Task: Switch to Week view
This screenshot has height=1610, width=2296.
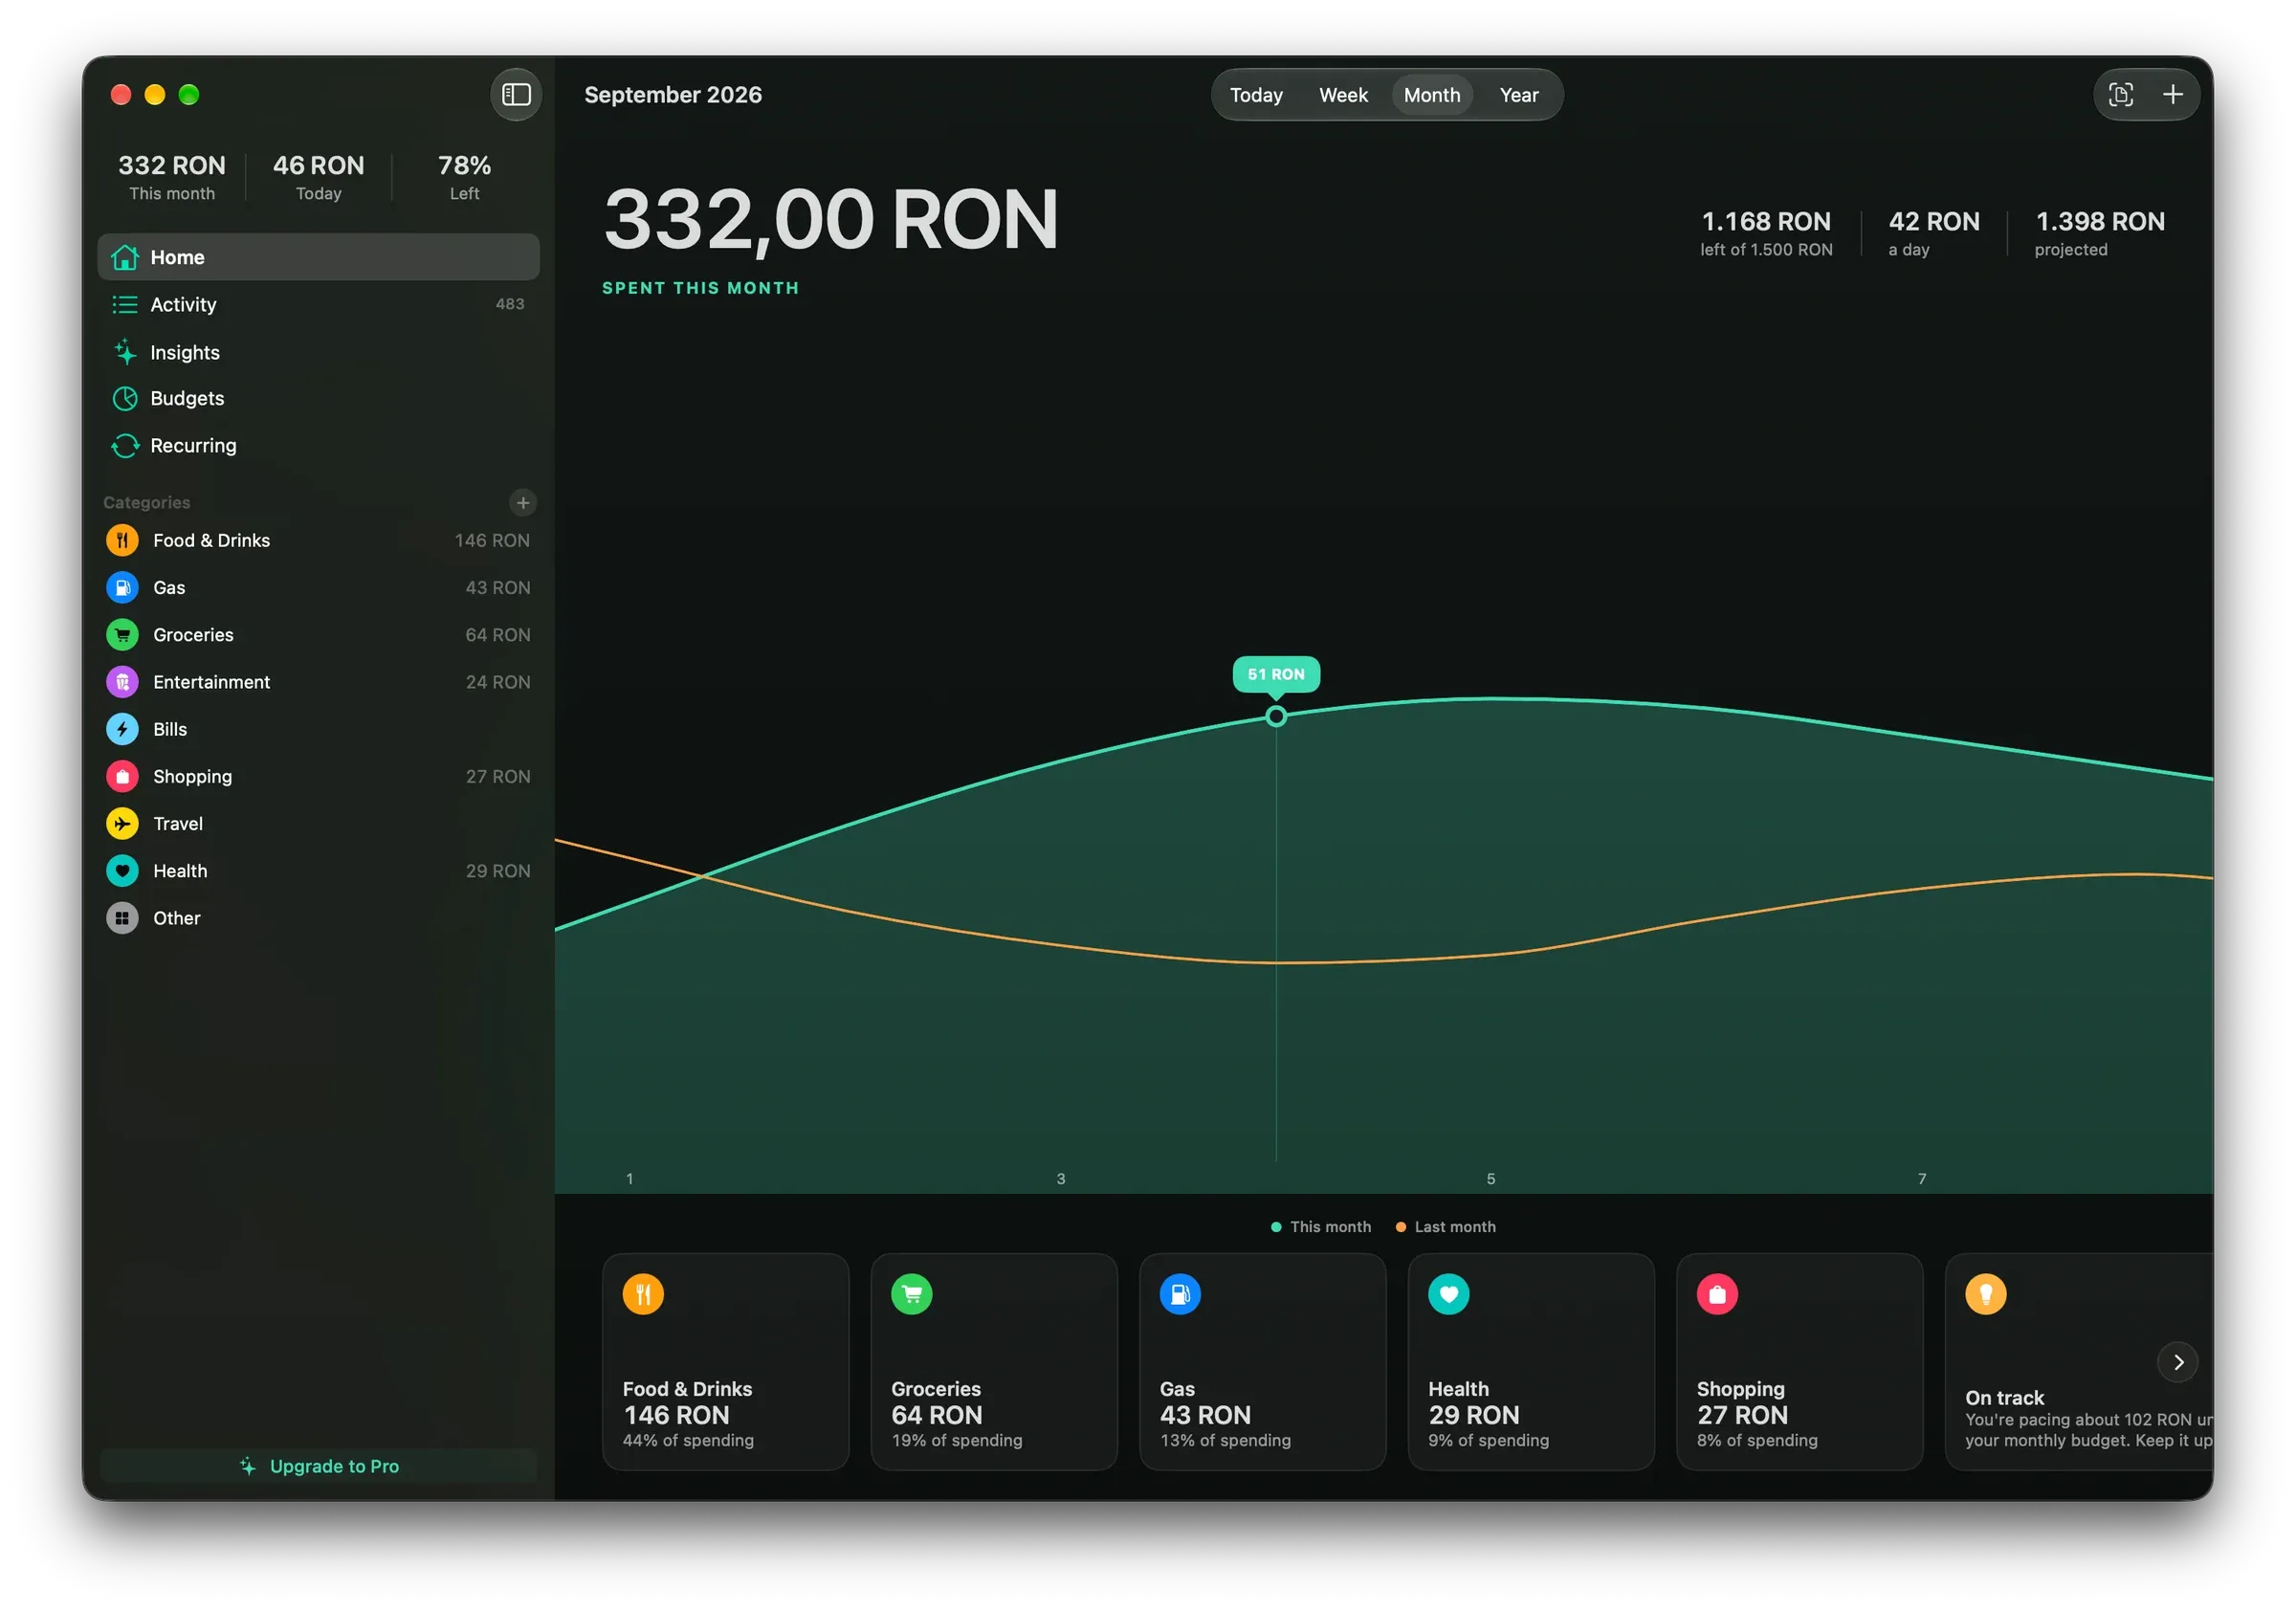Action: tap(1343, 95)
